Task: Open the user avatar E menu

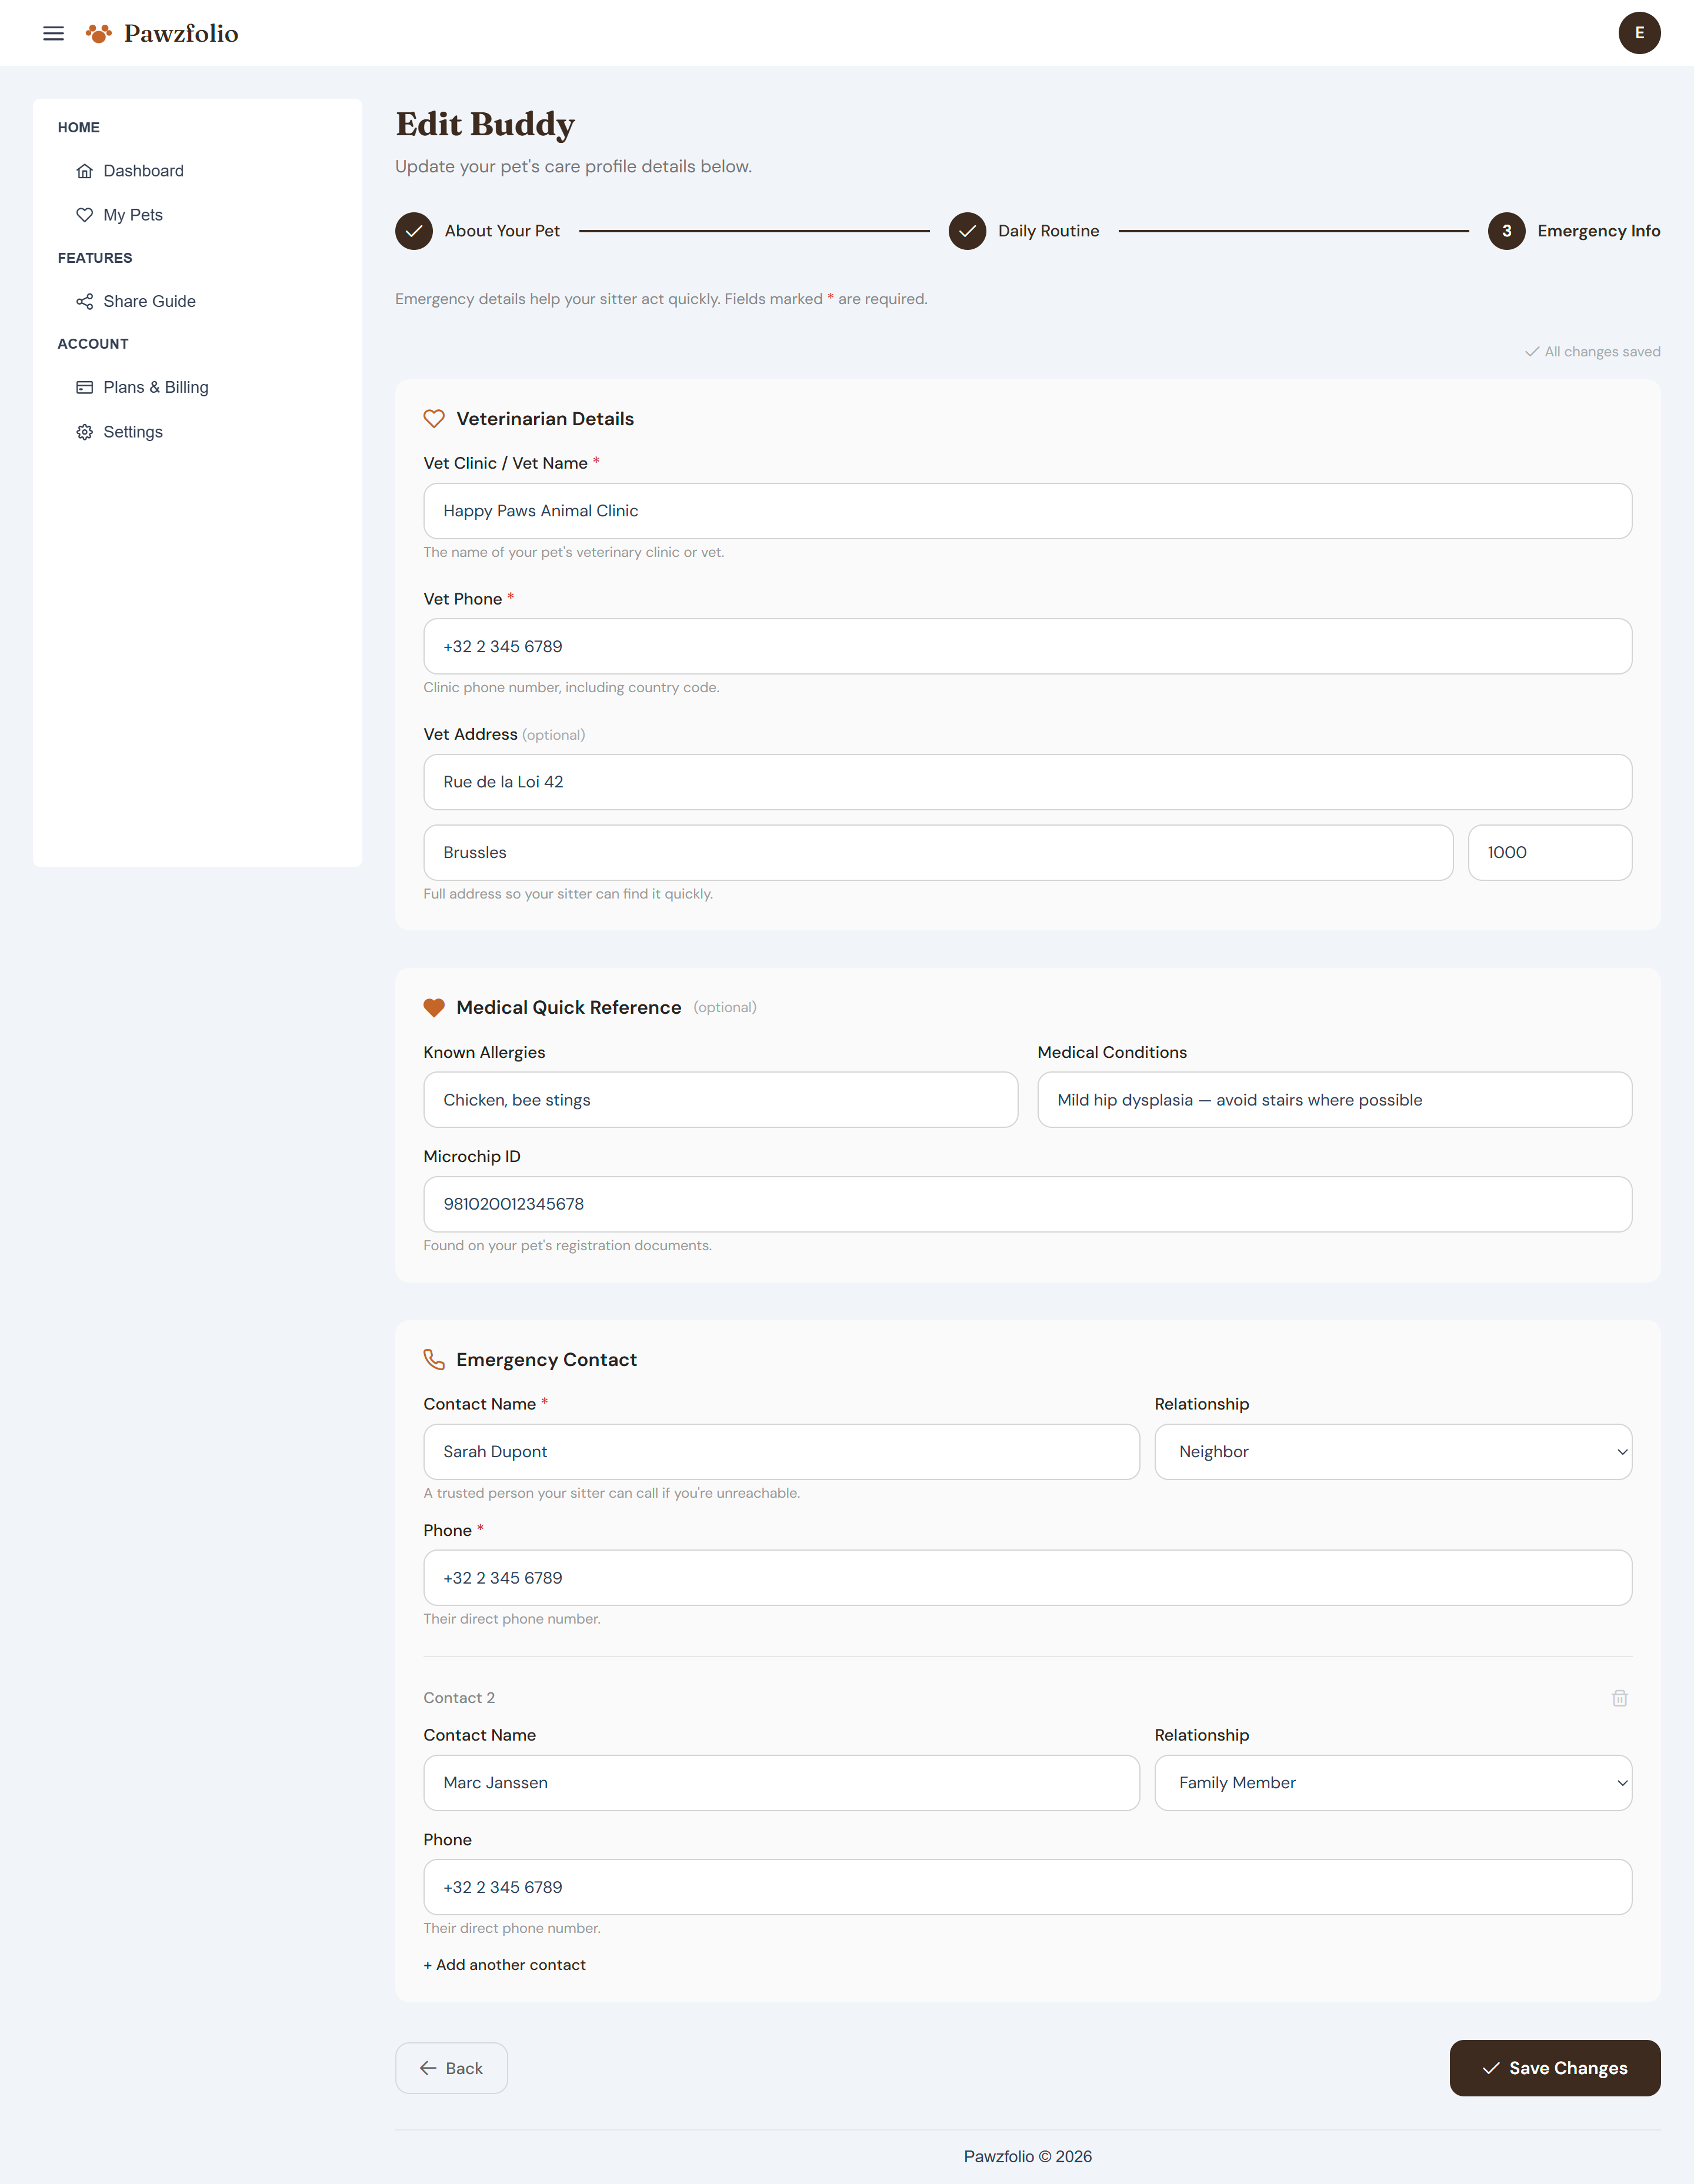Action: (x=1638, y=33)
